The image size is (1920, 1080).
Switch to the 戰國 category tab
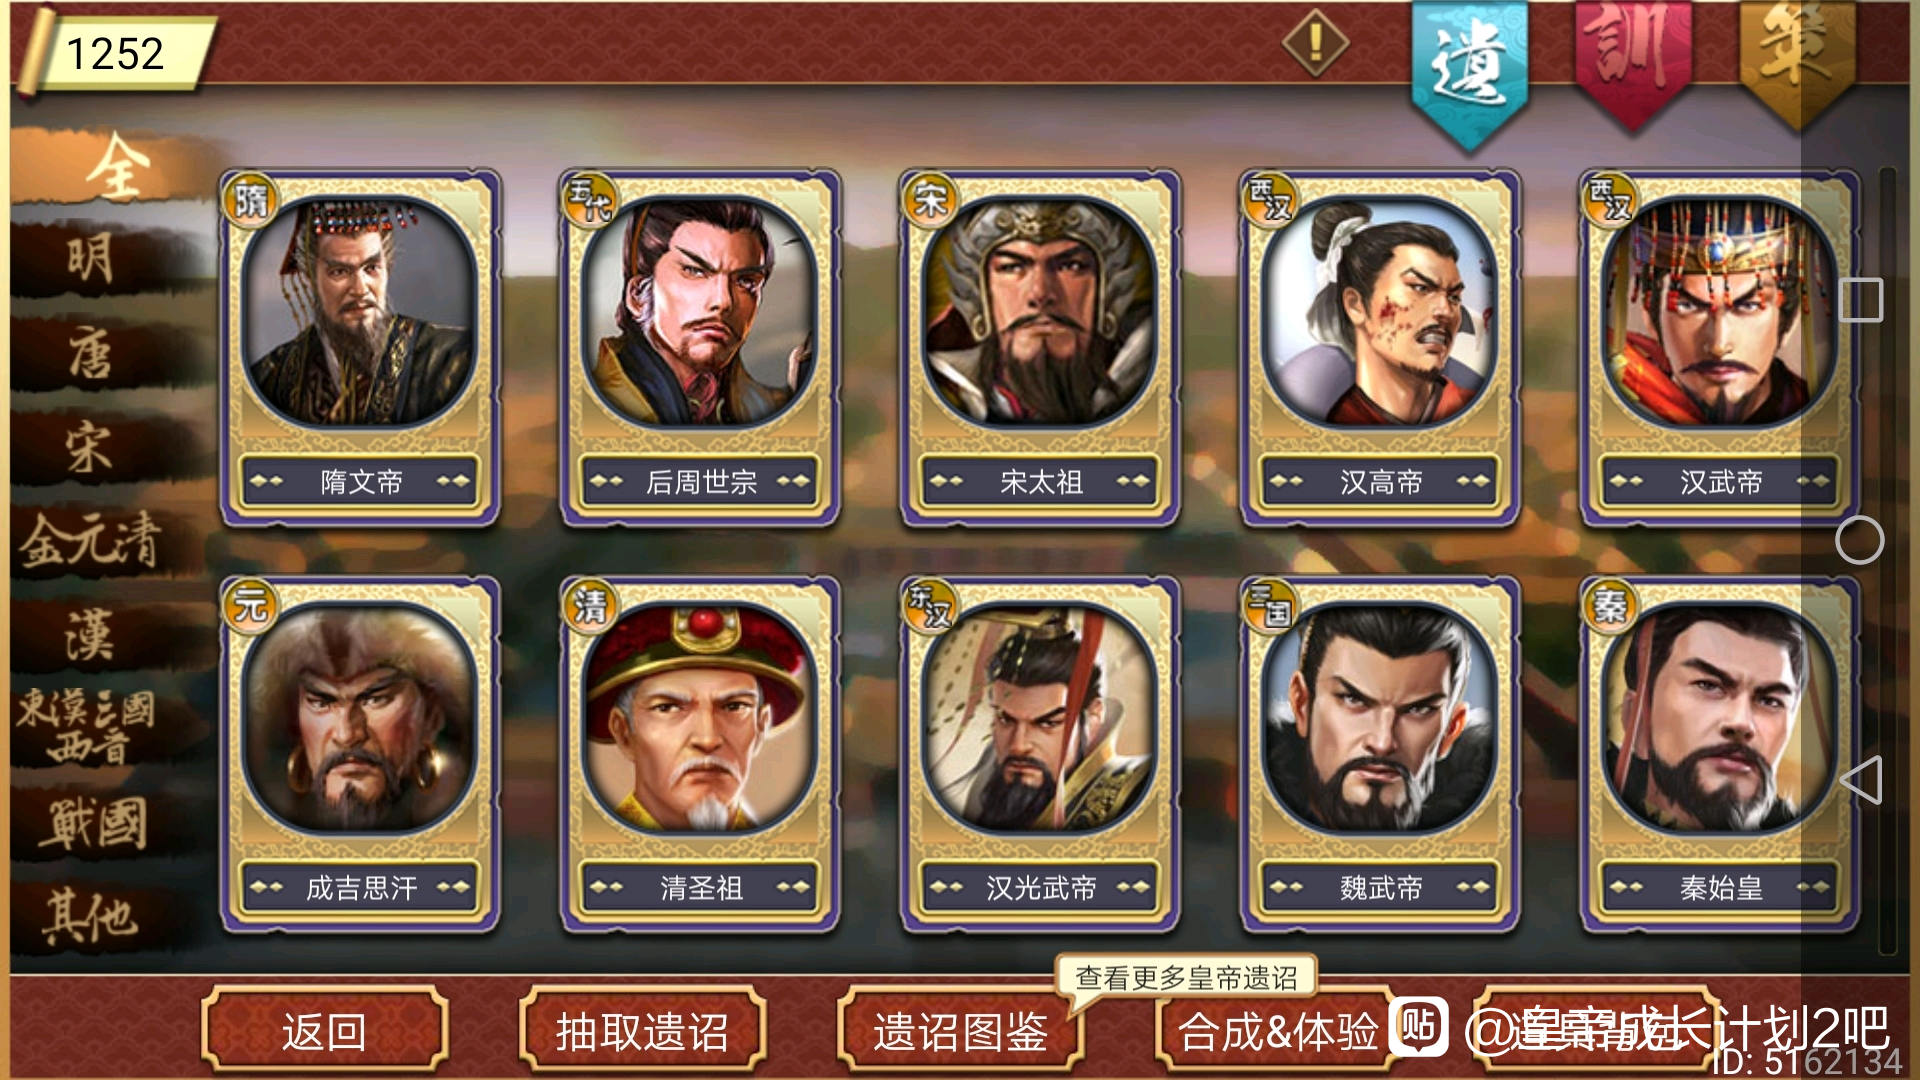pyautogui.click(x=92, y=824)
